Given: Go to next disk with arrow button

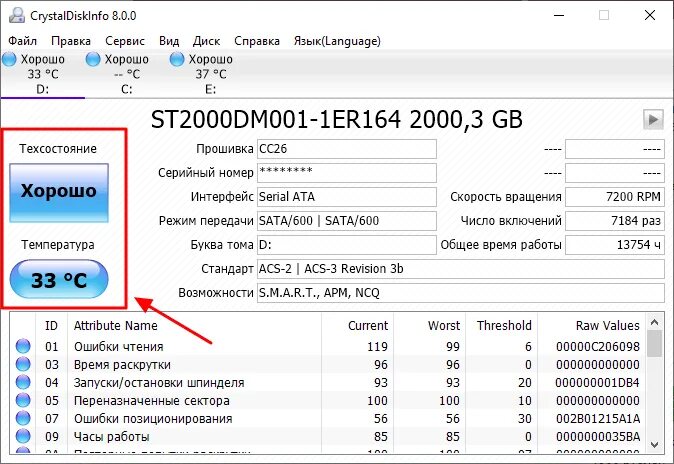Looking at the screenshot, I should coord(653,120).
